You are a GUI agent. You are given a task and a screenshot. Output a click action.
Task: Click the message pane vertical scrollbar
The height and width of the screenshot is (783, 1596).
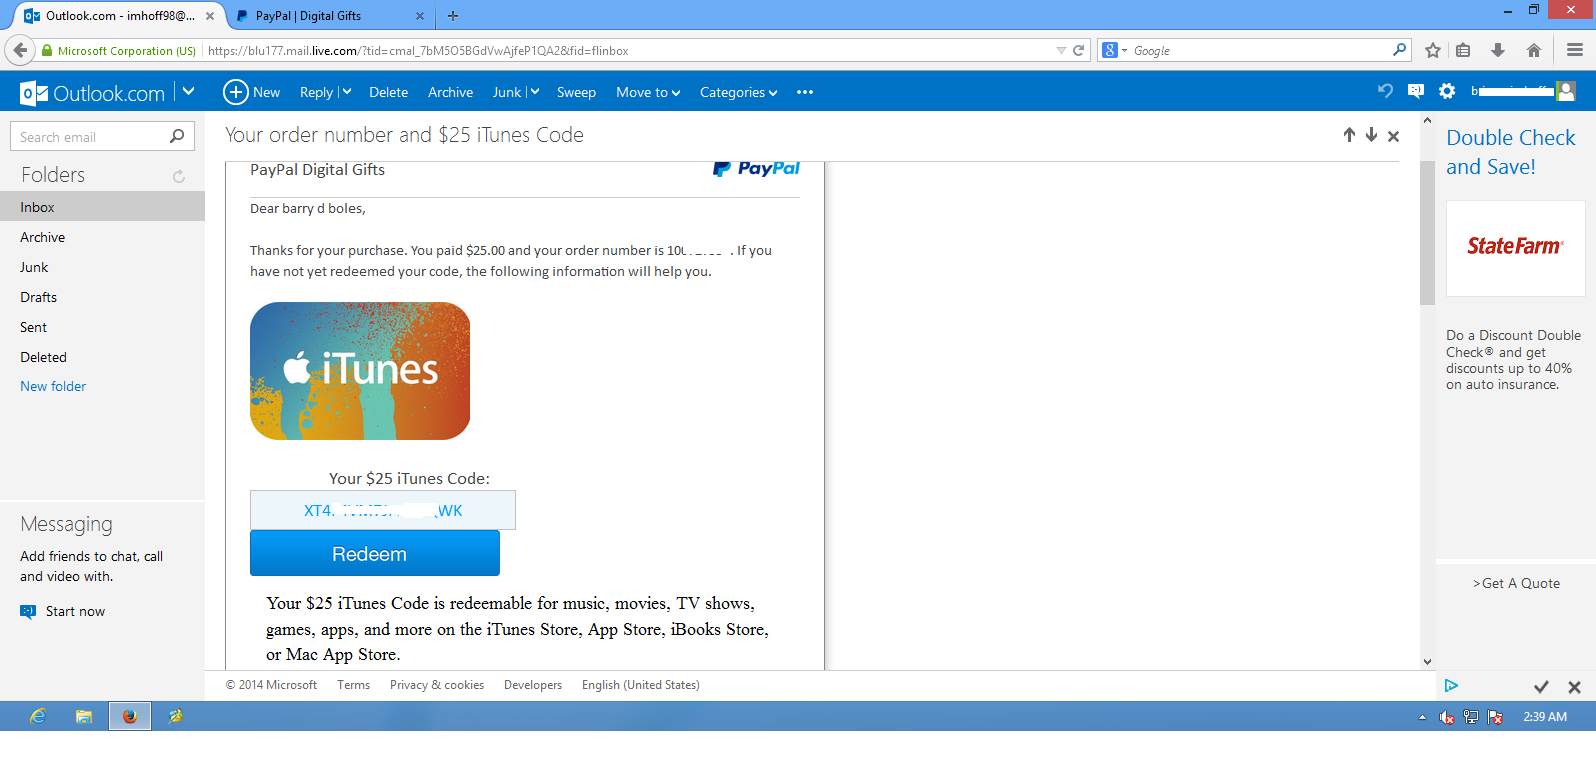pyautogui.click(x=1427, y=232)
